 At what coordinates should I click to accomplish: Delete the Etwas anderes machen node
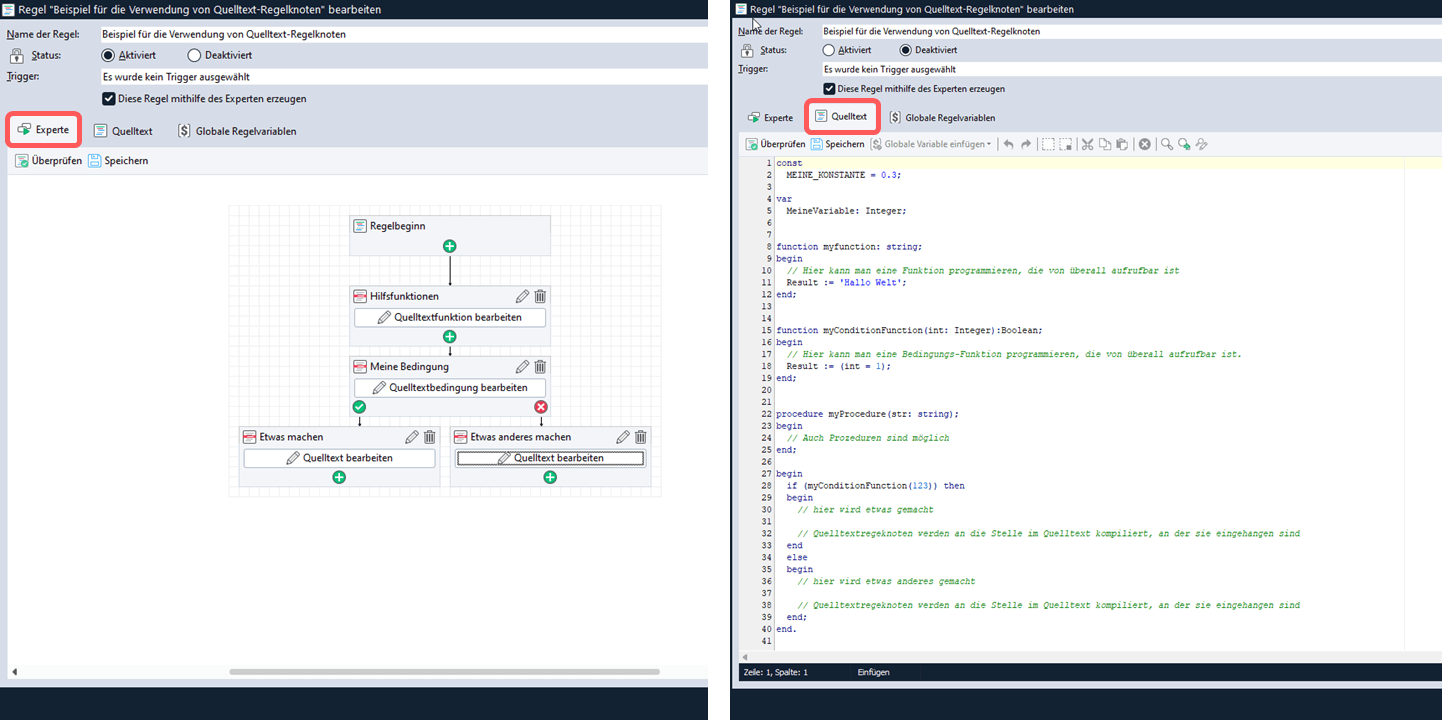[641, 437]
